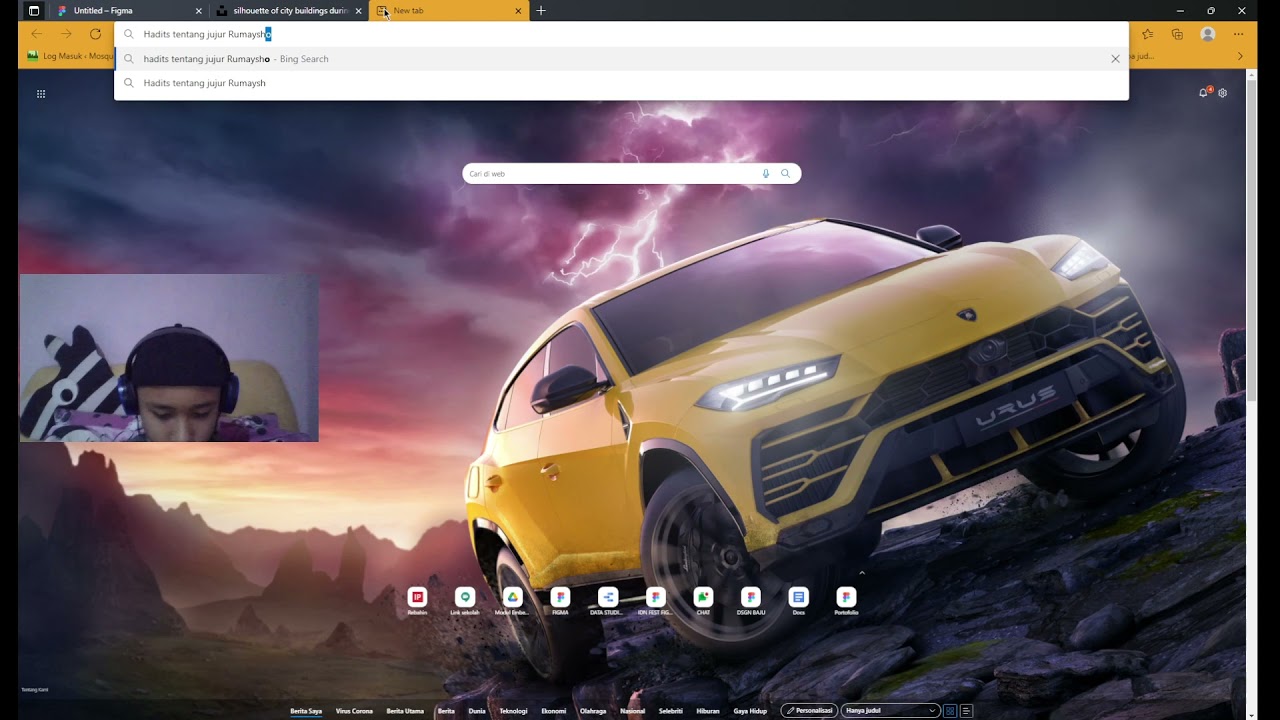
Task: Close the silhouette of city buildings tab
Action: click(358, 11)
